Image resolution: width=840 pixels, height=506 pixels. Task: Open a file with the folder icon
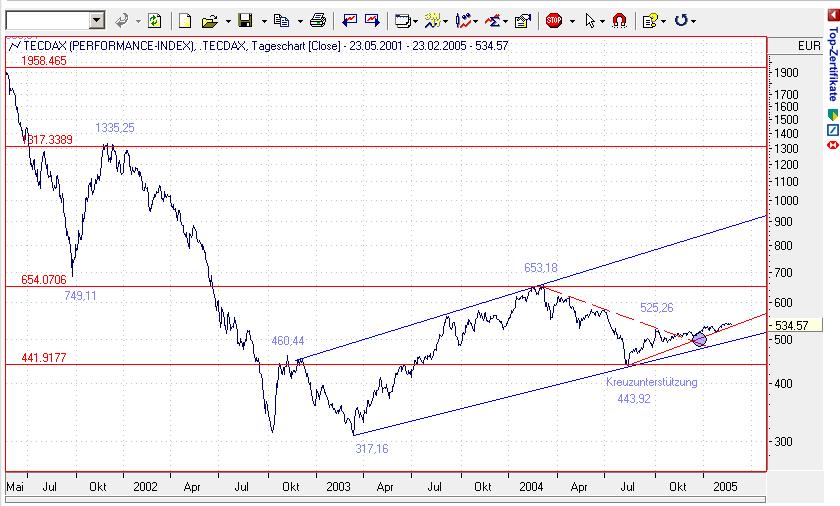click(x=209, y=21)
